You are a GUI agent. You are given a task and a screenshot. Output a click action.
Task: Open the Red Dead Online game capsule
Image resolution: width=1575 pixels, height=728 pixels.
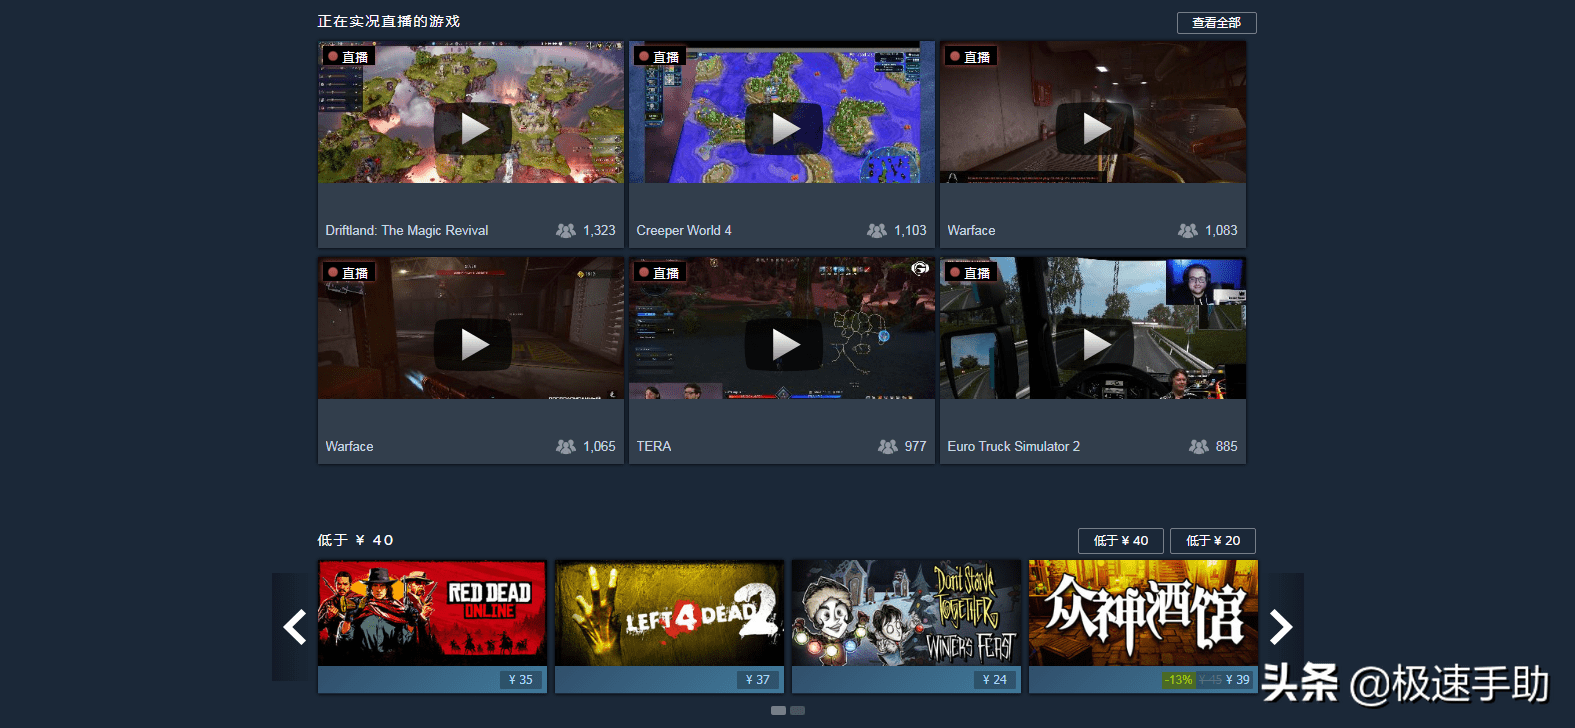pyautogui.click(x=432, y=613)
